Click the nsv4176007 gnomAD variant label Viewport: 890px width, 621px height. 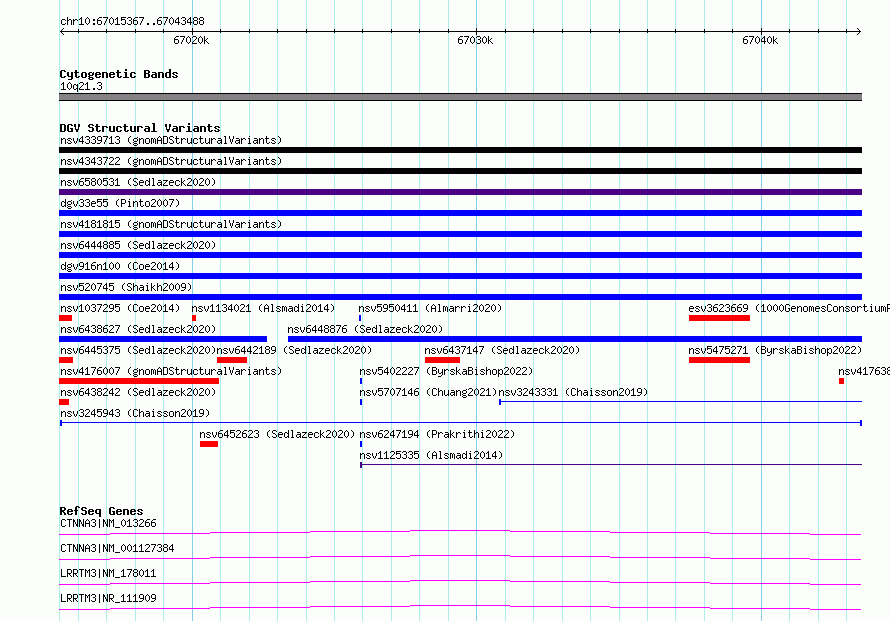click(171, 371)
